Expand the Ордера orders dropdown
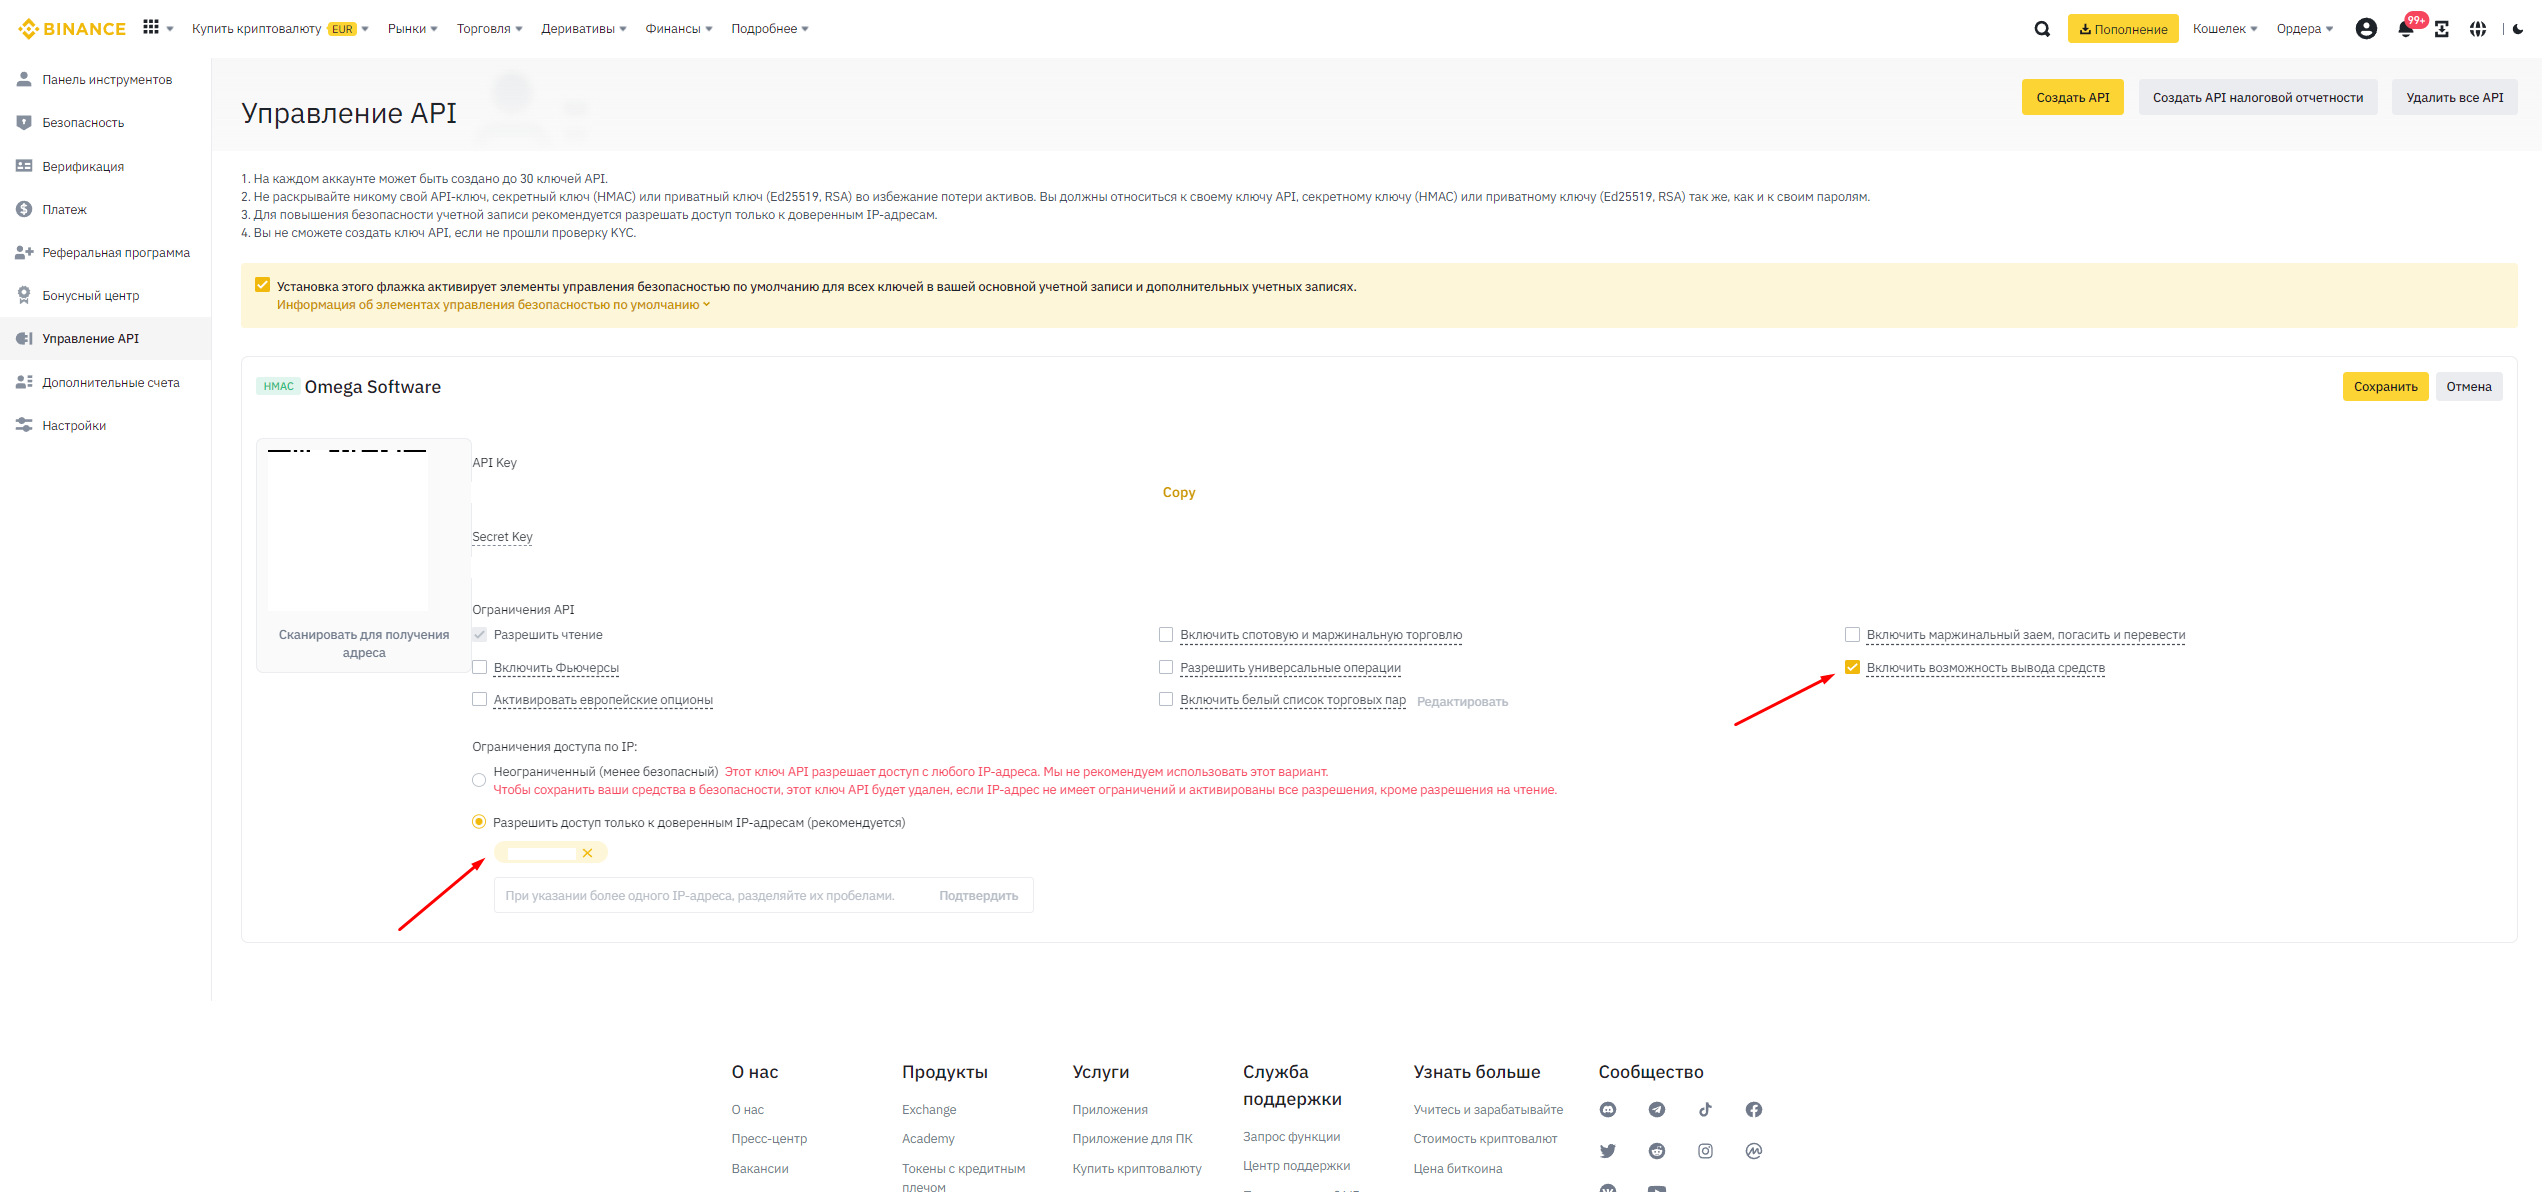This screenshot has width=2542, height=1192. 2304,29
